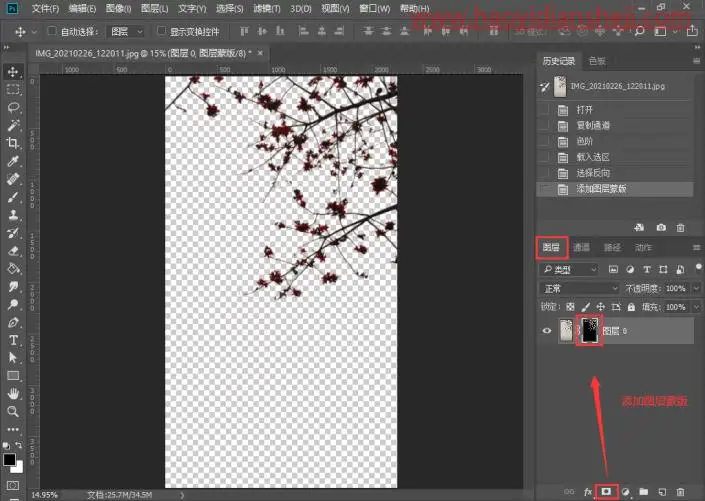Open the Move tool preset picker arrow
Viewport: 705px width, 501px height.
click(34, 32)
